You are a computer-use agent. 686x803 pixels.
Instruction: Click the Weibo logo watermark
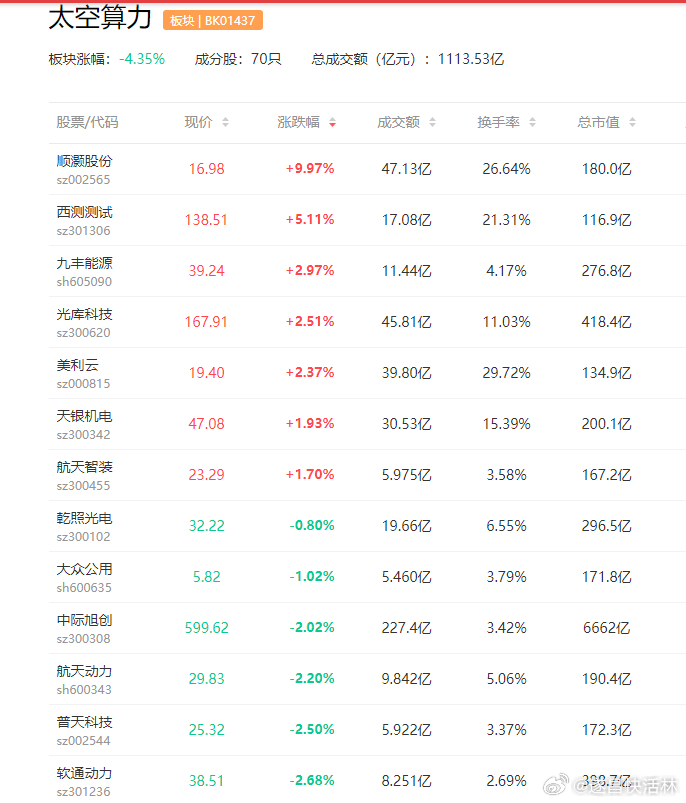[558, 782]
